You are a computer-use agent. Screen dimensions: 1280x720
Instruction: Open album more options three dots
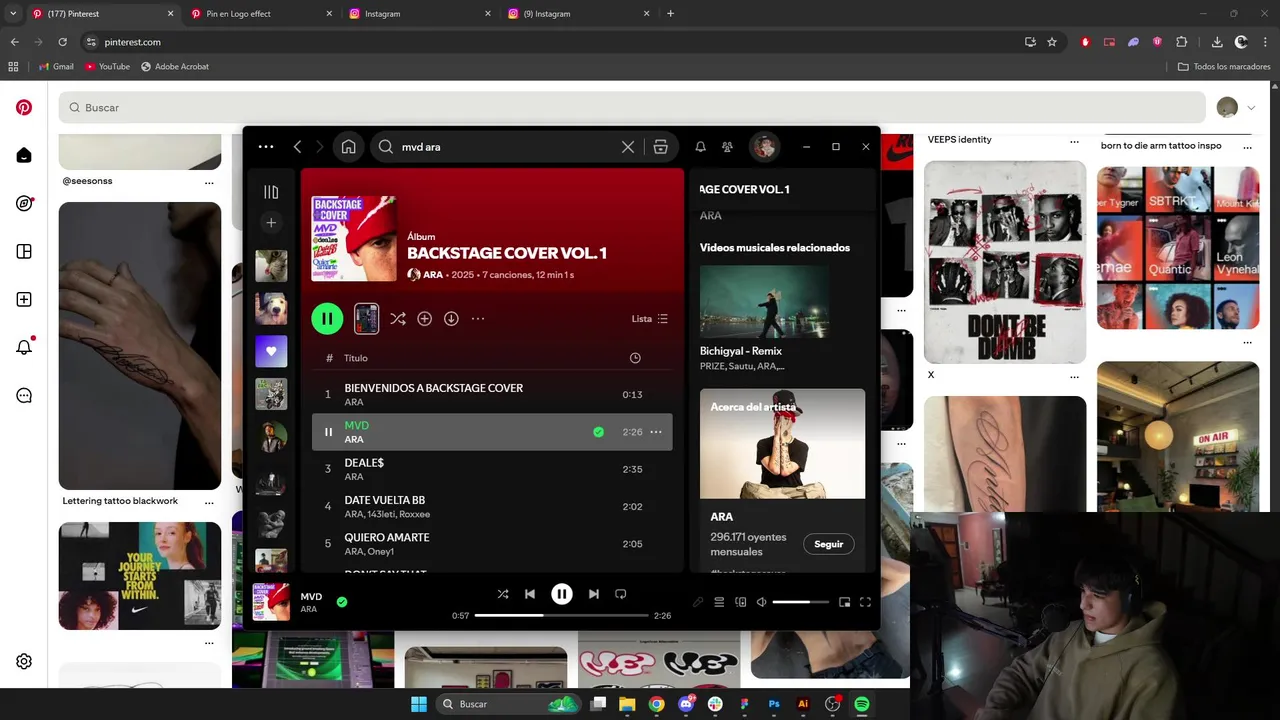pyautogui.click(x=478, y=319)
